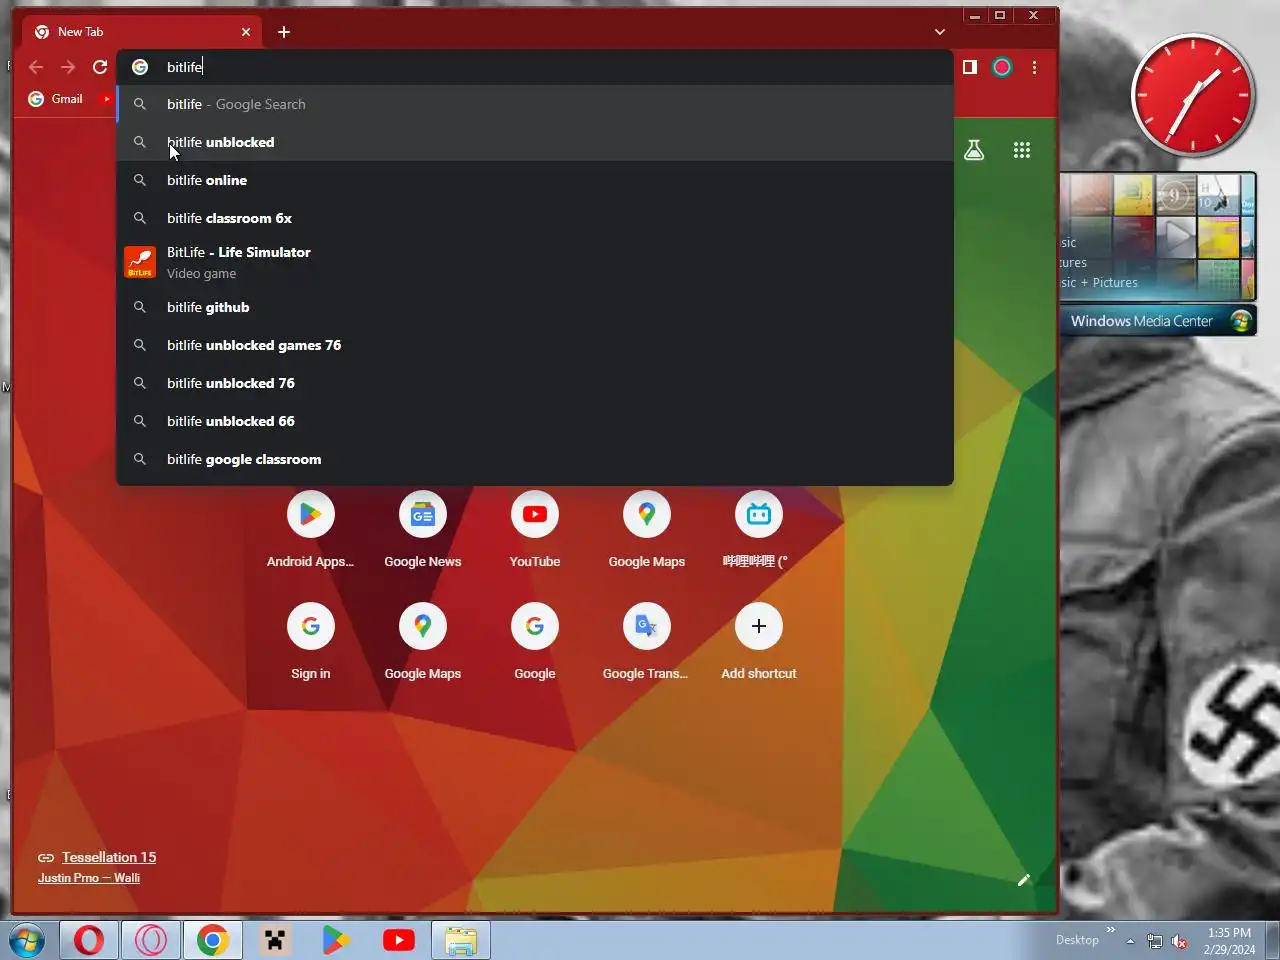Click in the address bar containing bitlife
1280x960 pixels.
[x=535, y=67]
